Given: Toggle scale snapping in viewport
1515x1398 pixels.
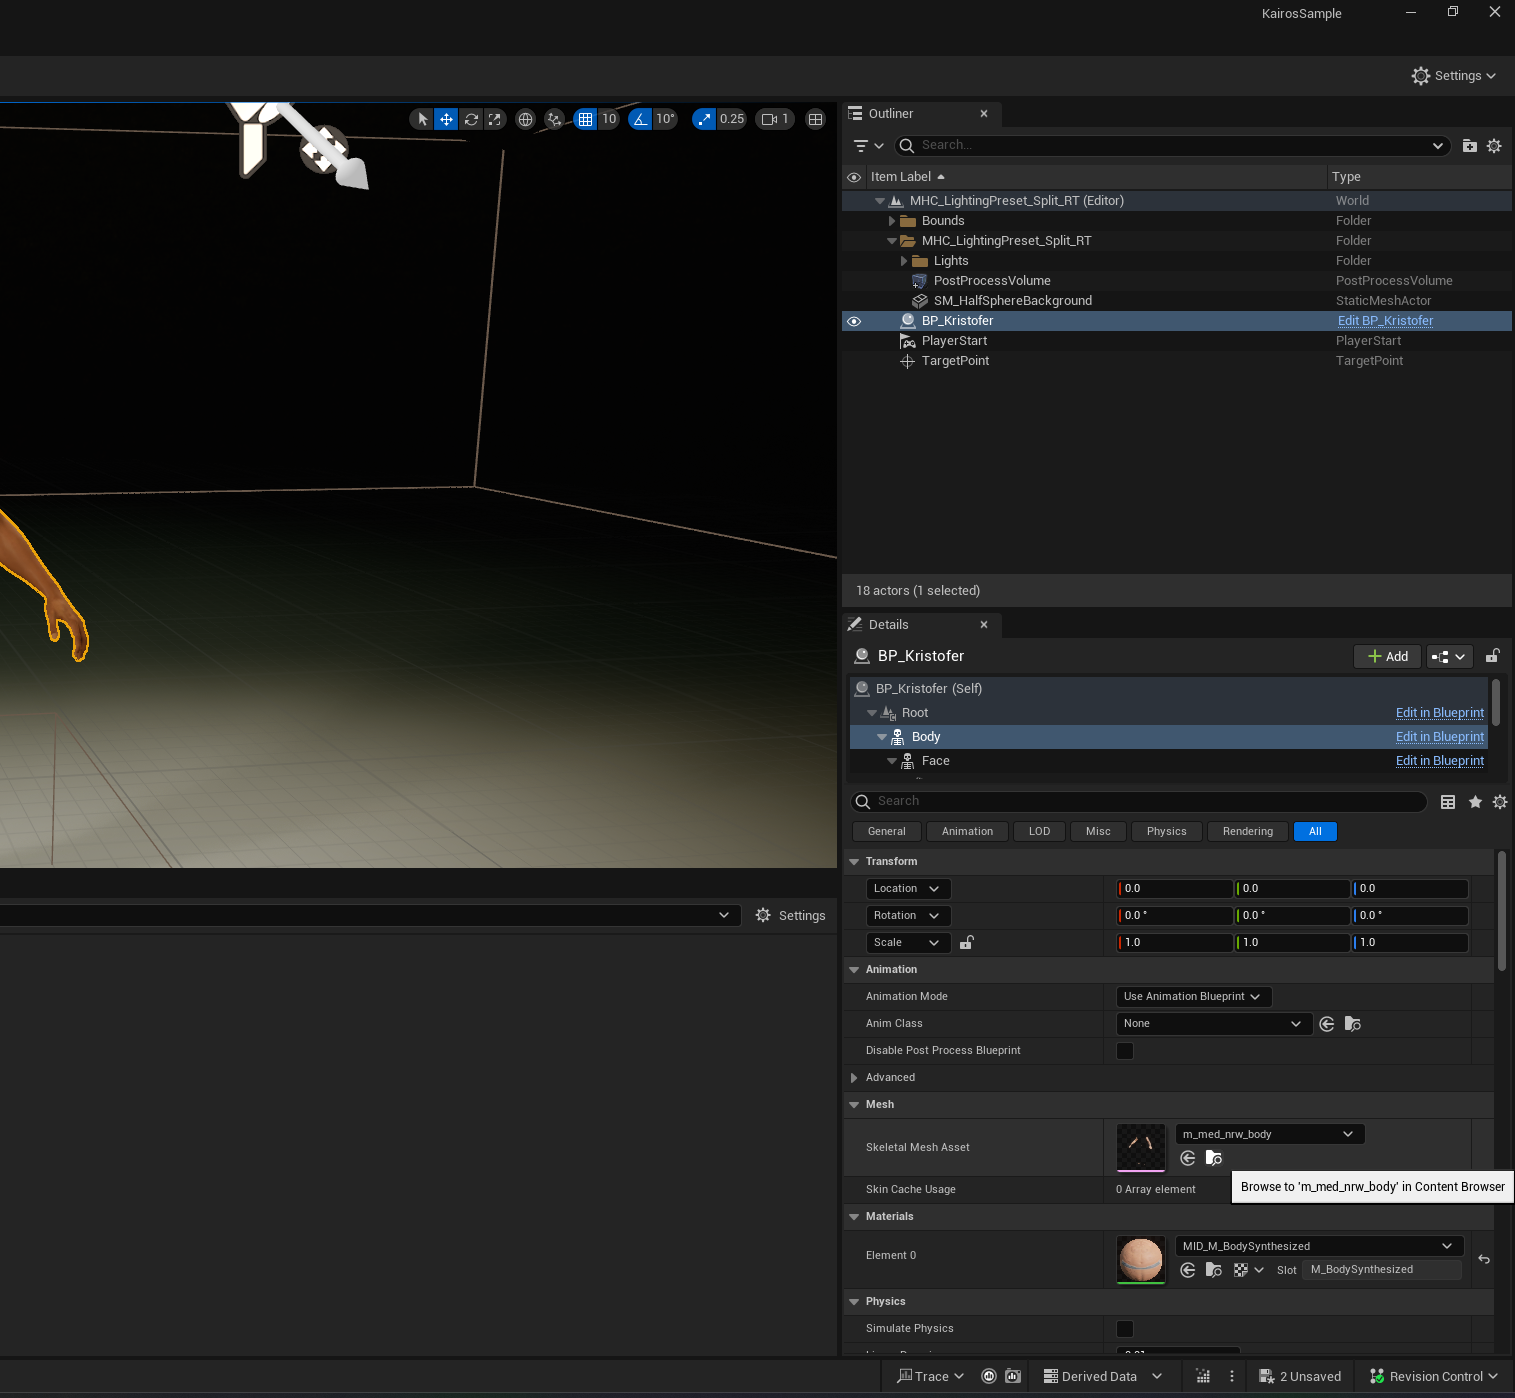Looking at the screenshot, I should [705, 119].
